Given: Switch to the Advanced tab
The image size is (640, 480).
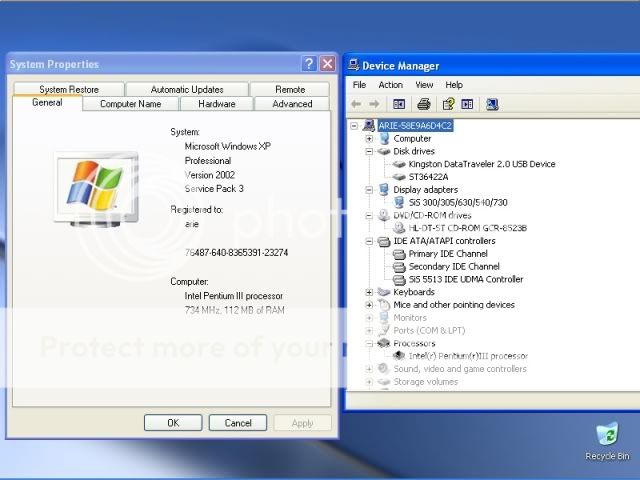Looking at the screenshot, I should pyautogui.click(x=292, y=104).
